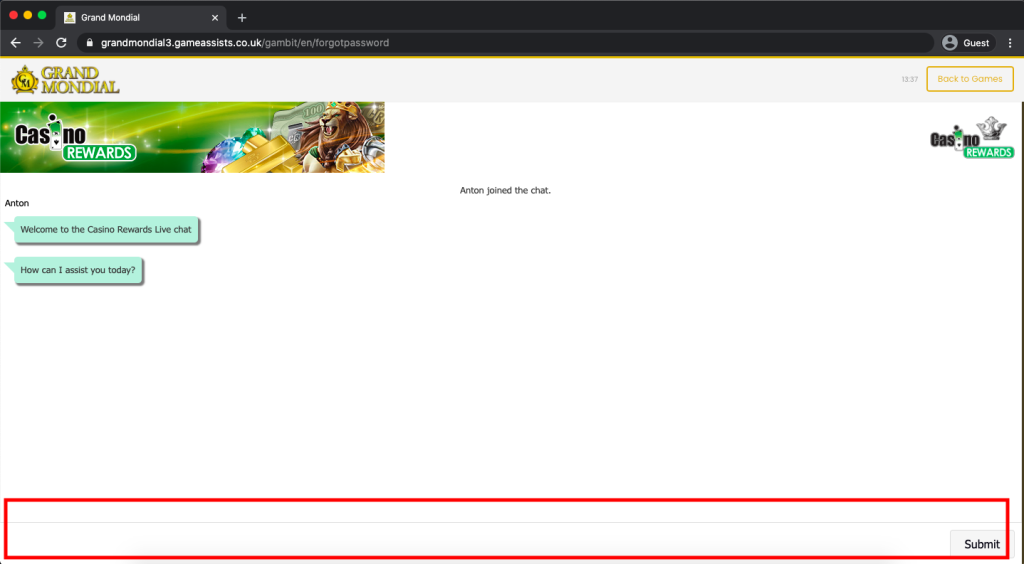
Task: Click the browser forward arrow
Action: point(39,43)
